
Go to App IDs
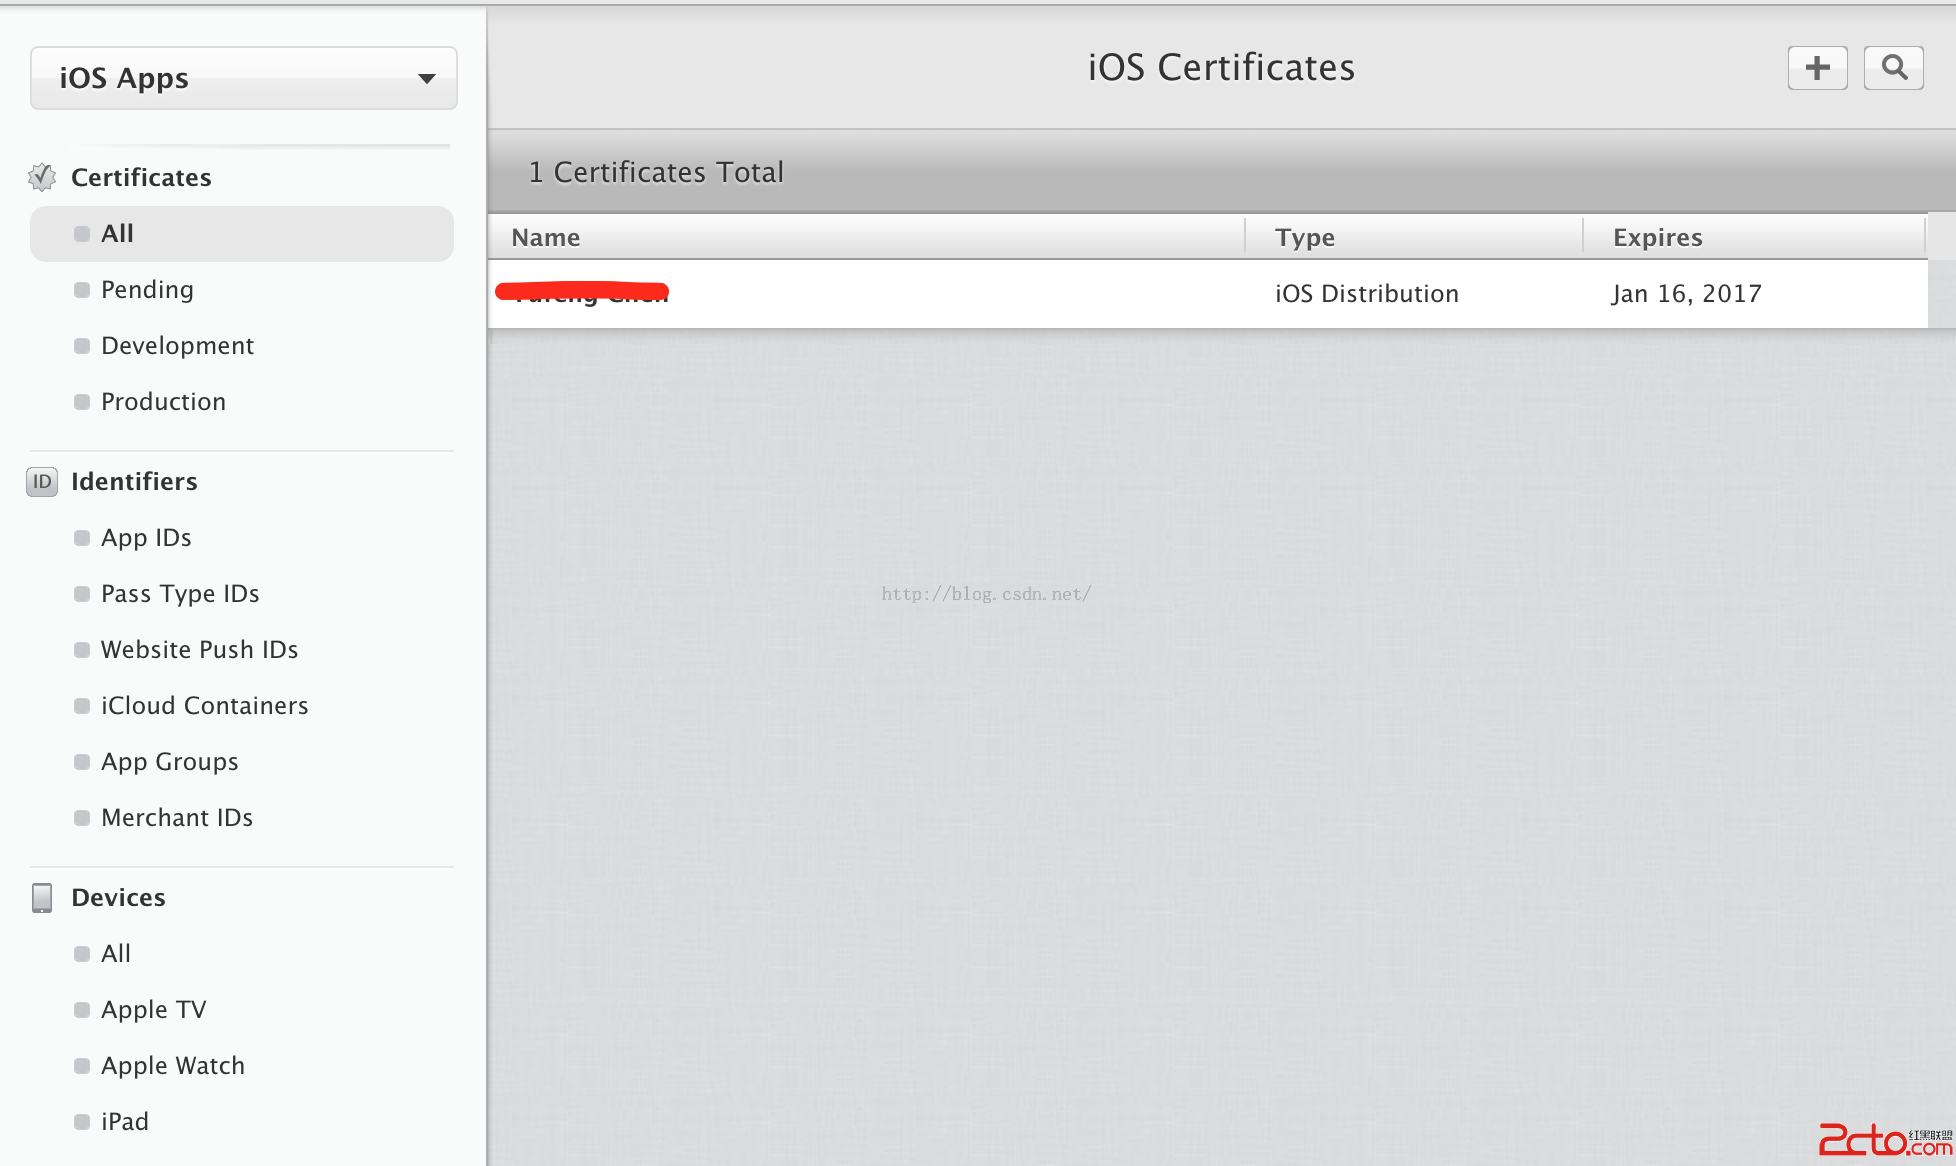click(x=146, y=538)
